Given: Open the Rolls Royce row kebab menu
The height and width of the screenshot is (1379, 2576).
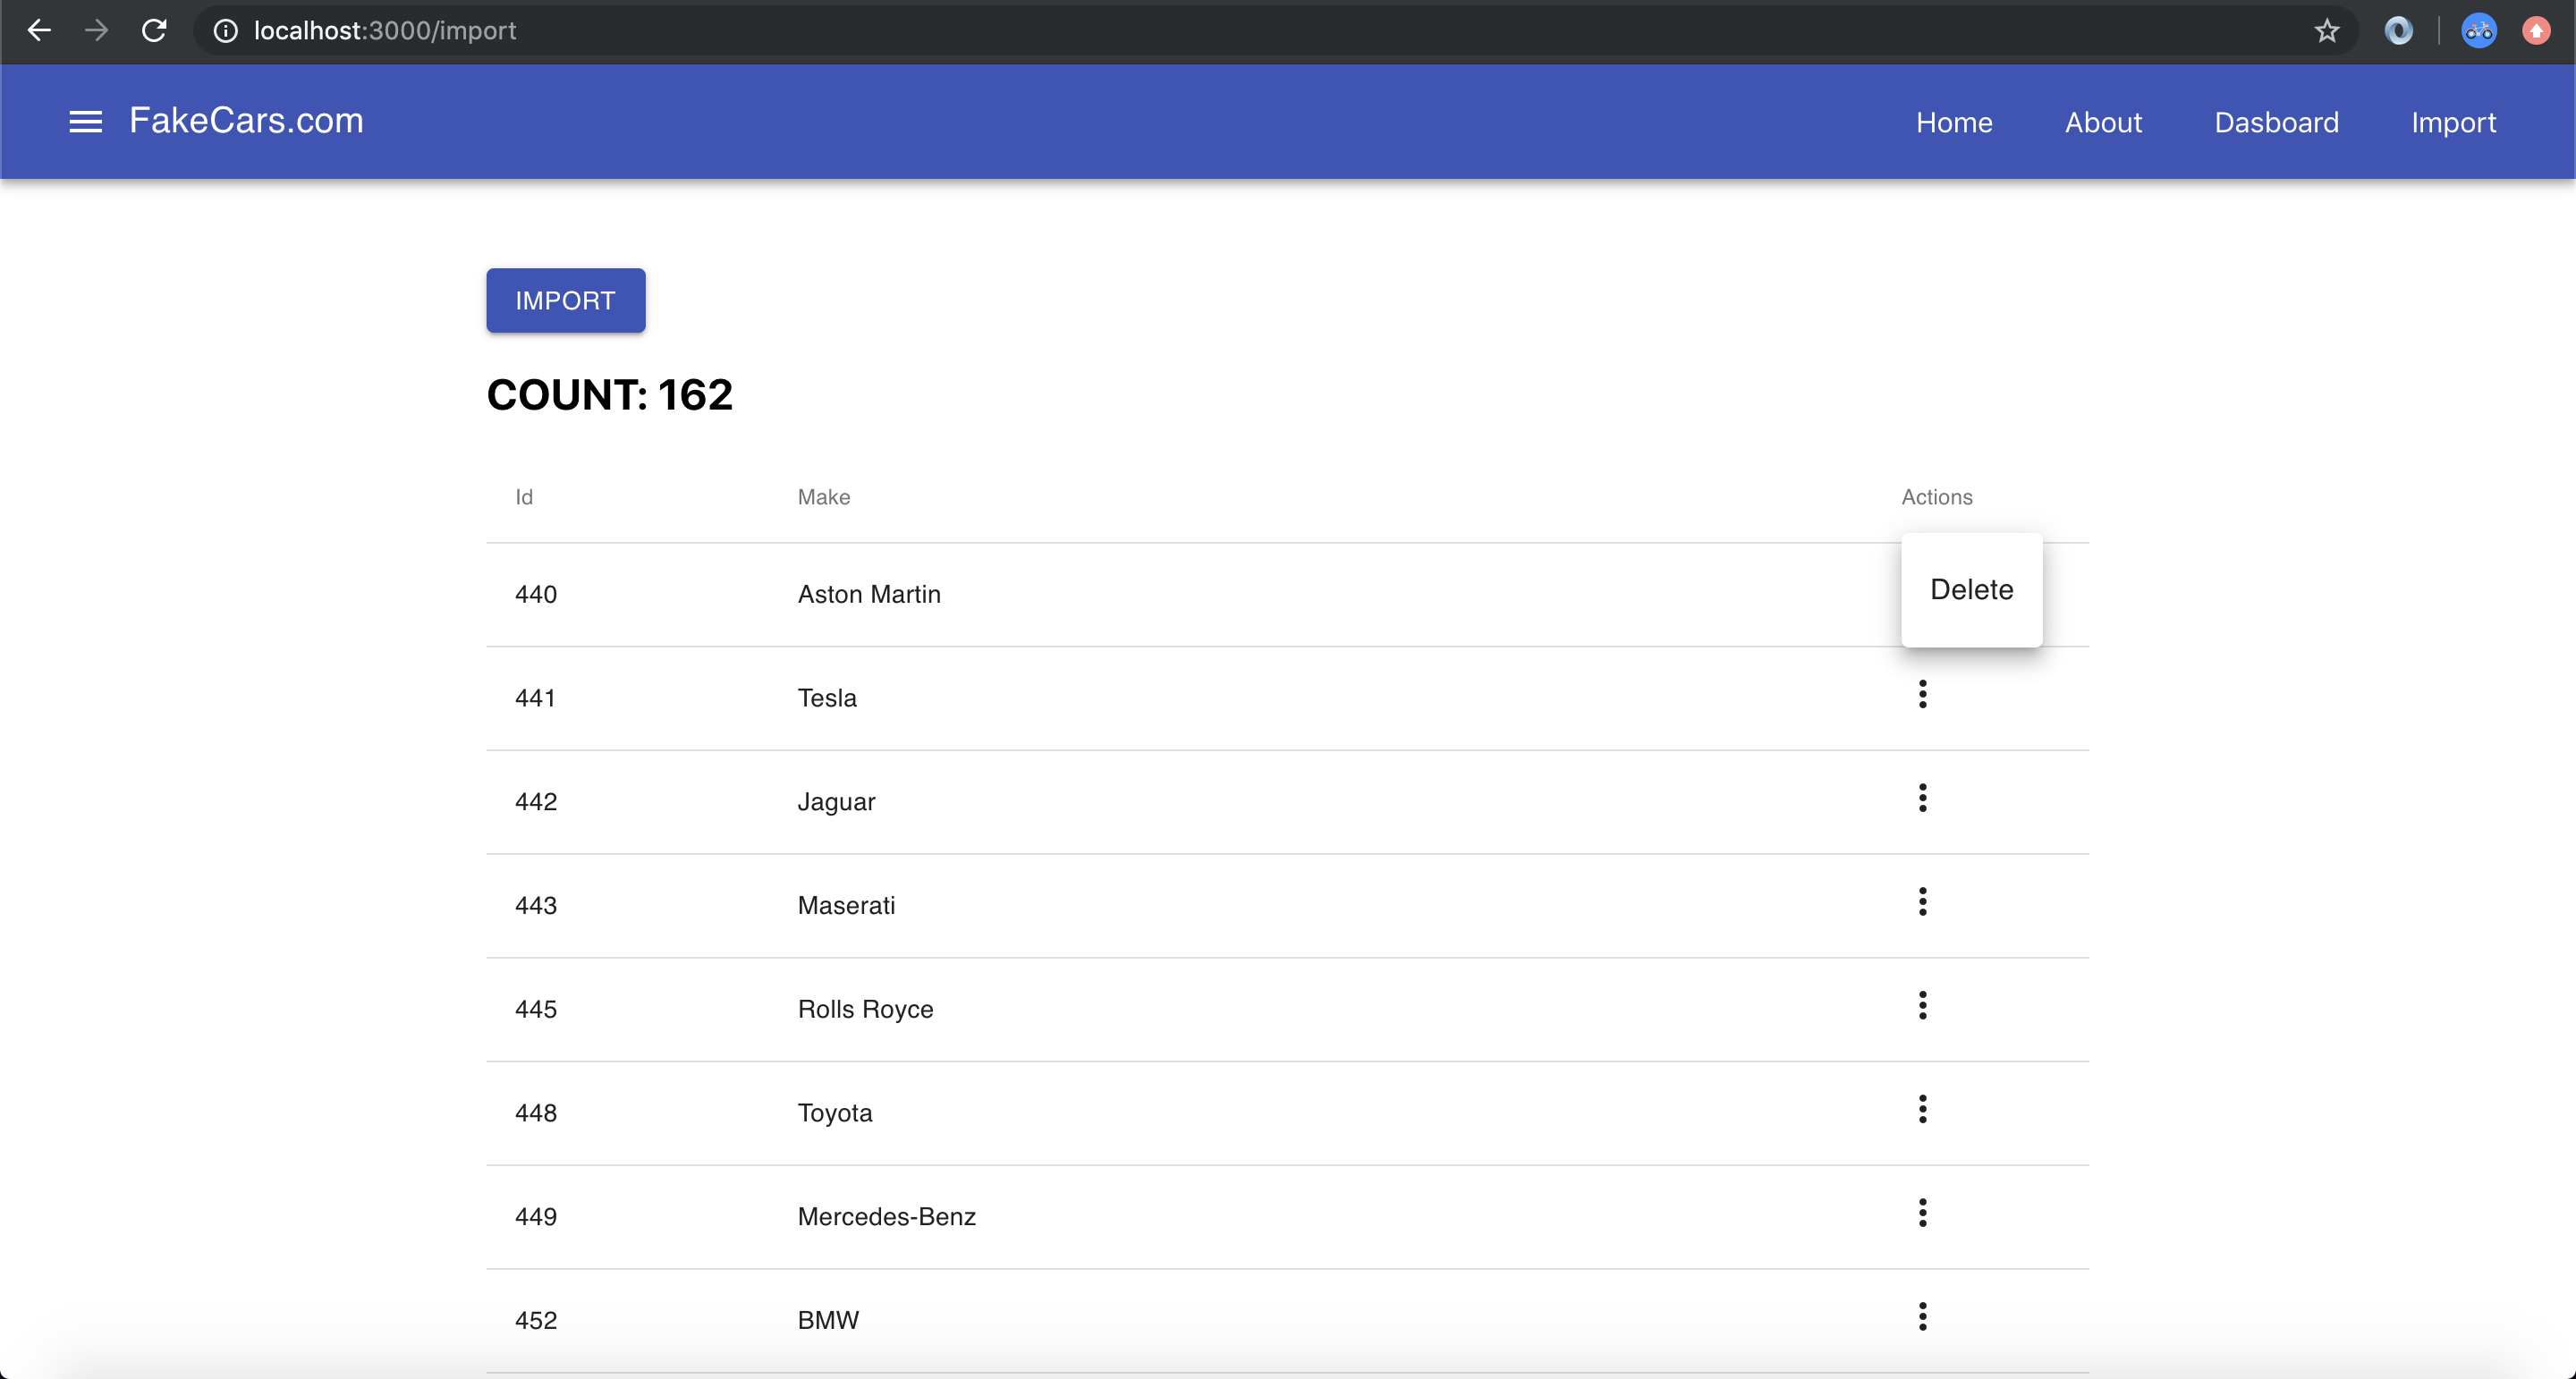Looking at the screenshot, I should 1922,1005.
